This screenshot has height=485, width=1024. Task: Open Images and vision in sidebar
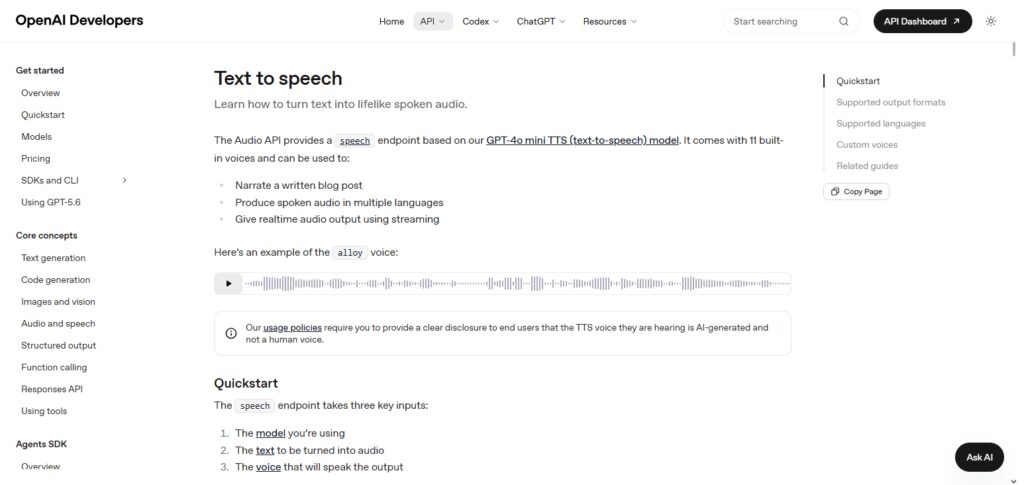coord(58,302)
